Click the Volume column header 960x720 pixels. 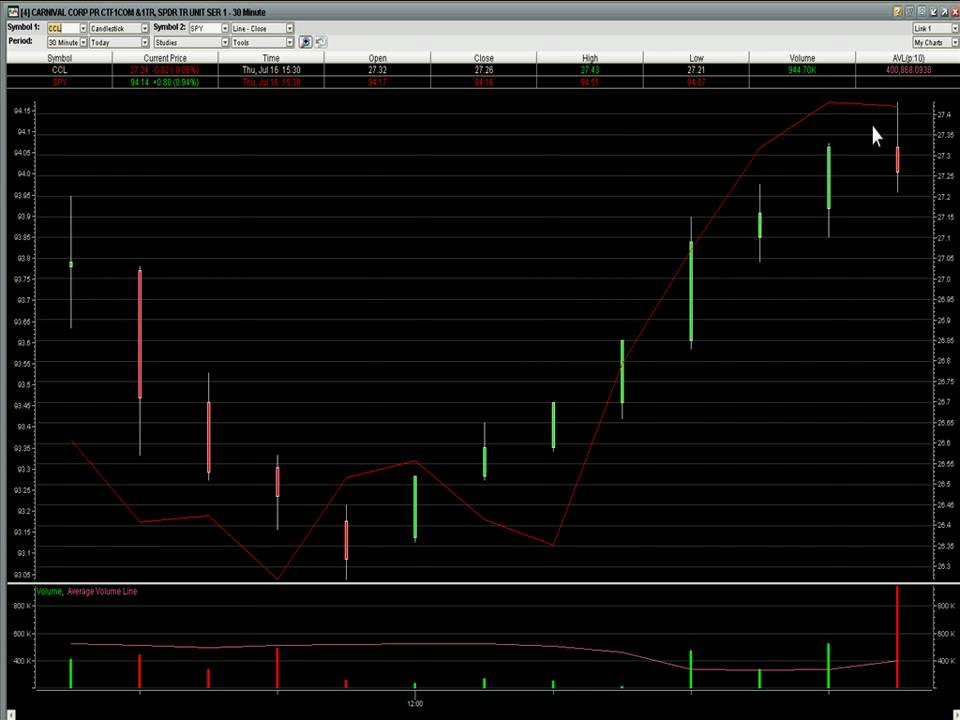[x=802, y=58]
